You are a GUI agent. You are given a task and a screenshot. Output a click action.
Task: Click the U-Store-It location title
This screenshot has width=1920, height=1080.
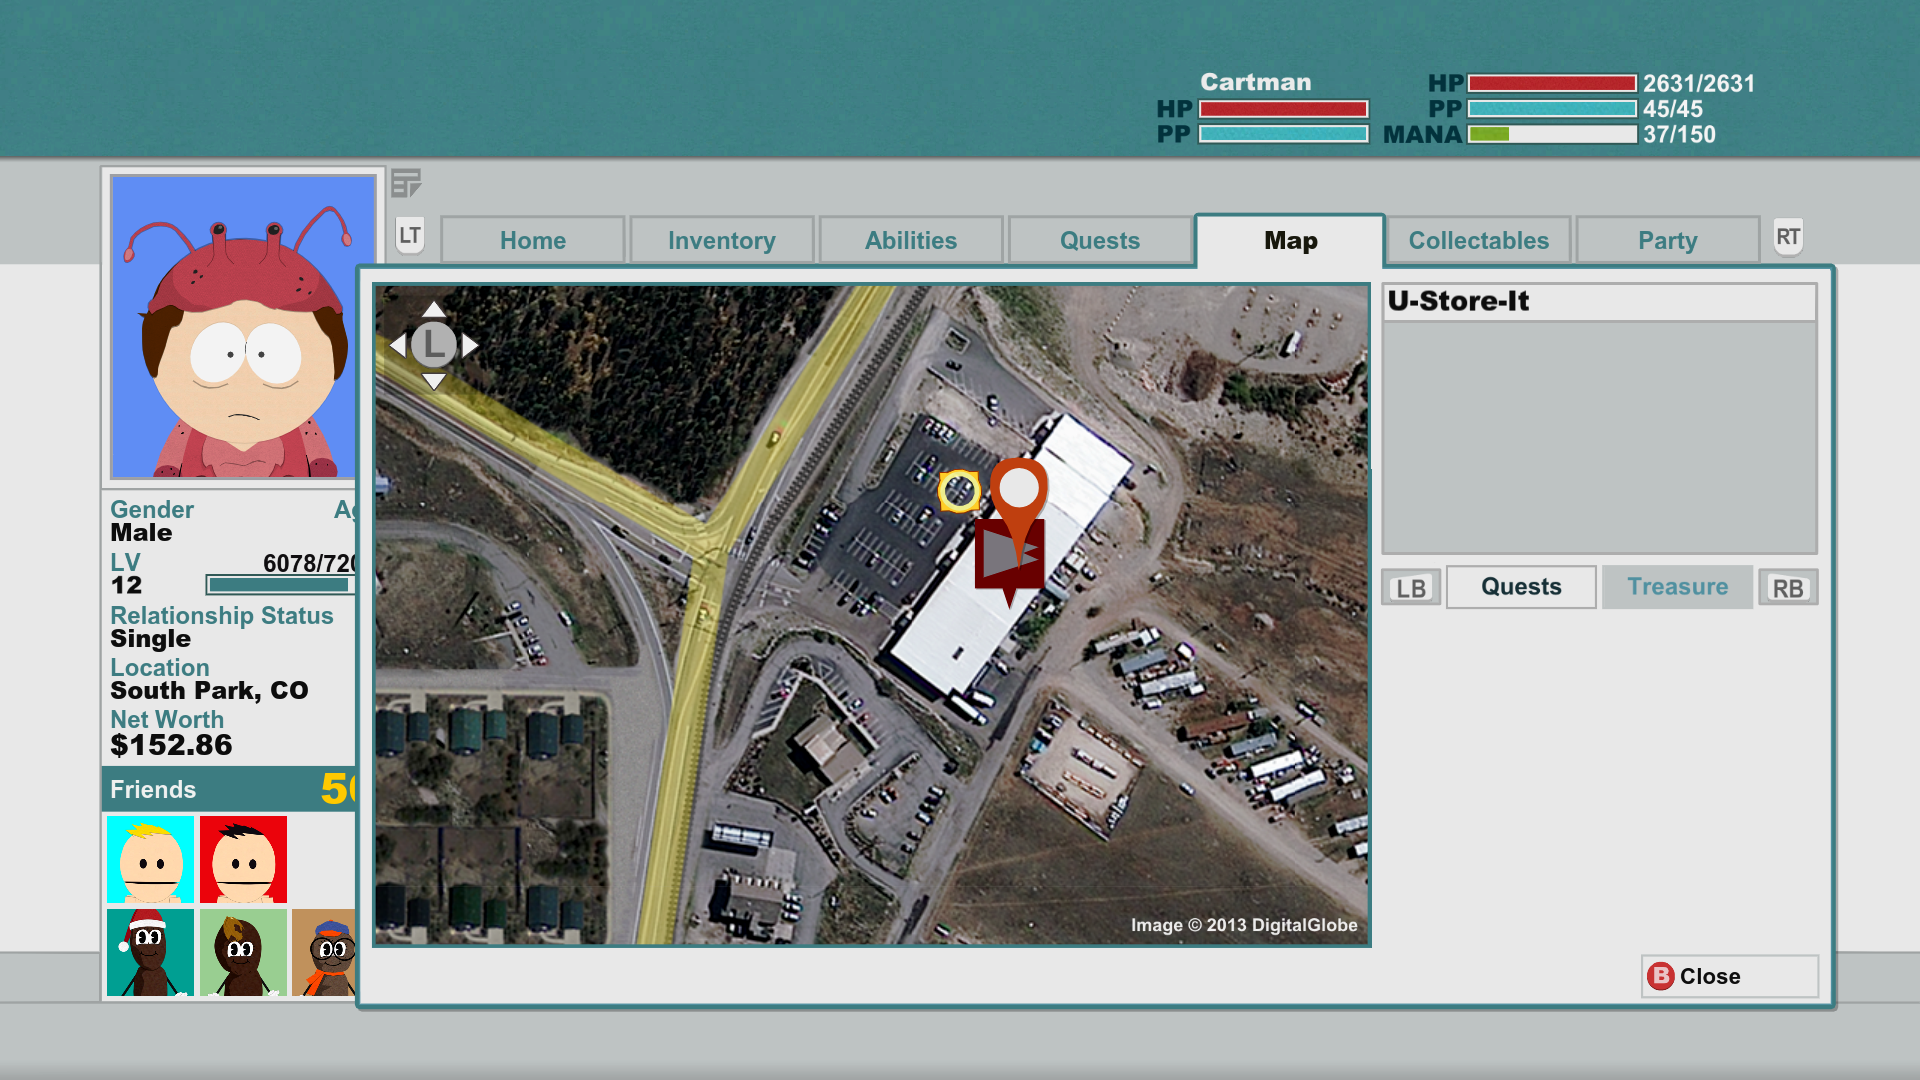point(1458,301)
